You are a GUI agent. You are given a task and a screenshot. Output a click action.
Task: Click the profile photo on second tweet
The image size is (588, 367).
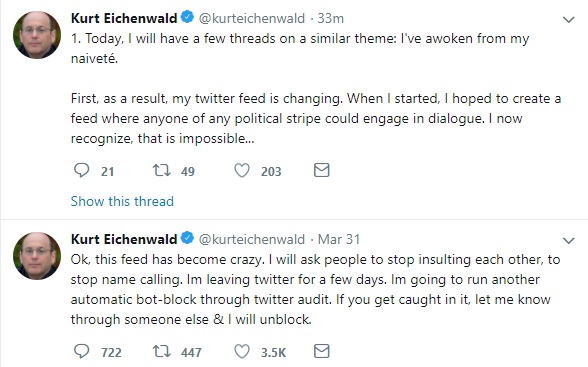(x=37, y=256)
